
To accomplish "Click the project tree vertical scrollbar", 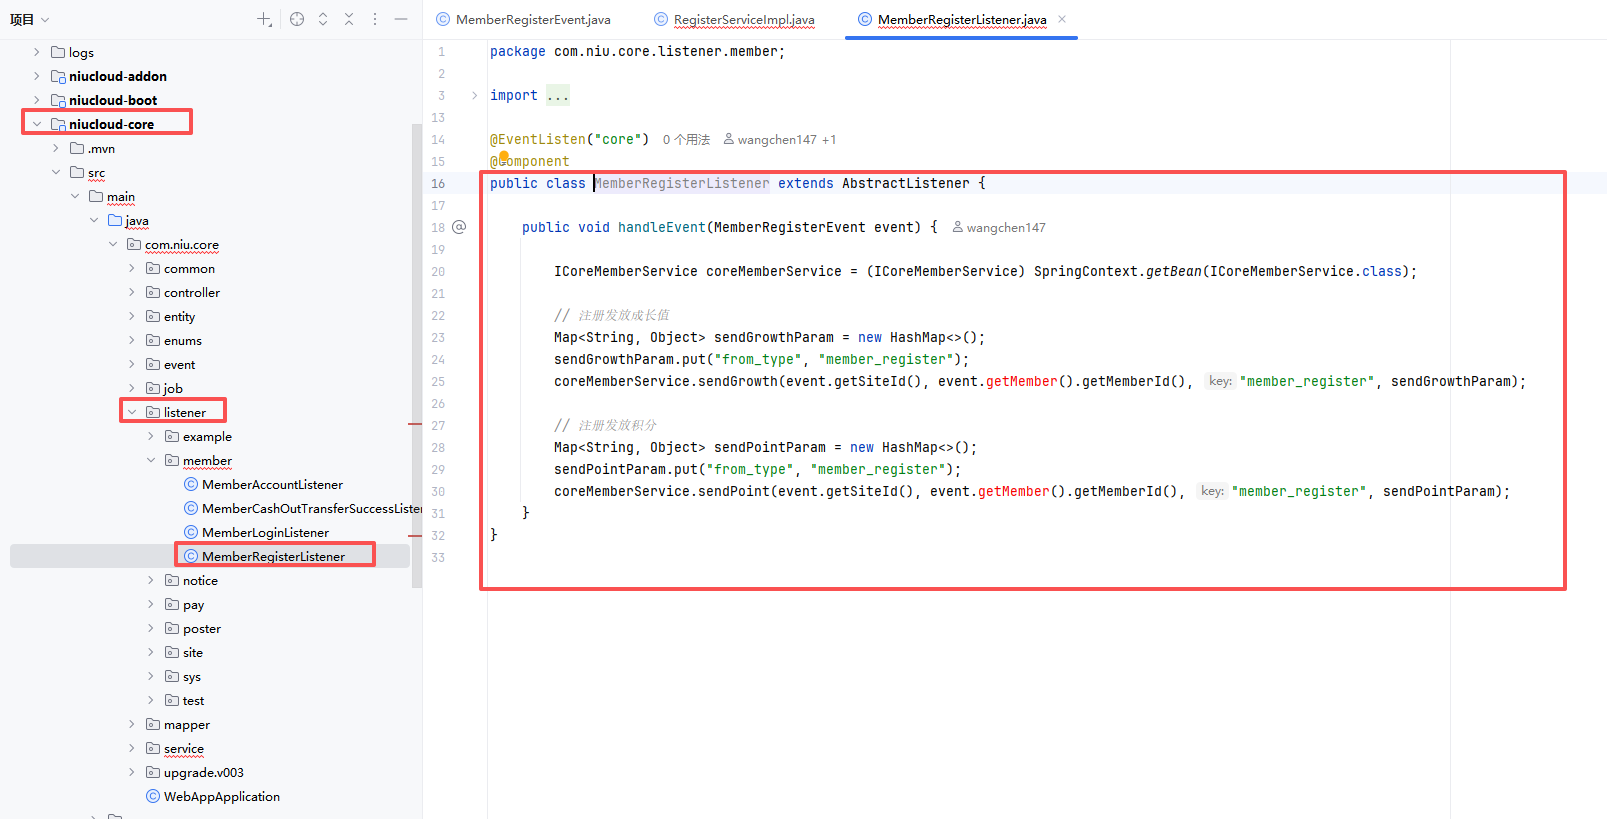I will point(417,350).
